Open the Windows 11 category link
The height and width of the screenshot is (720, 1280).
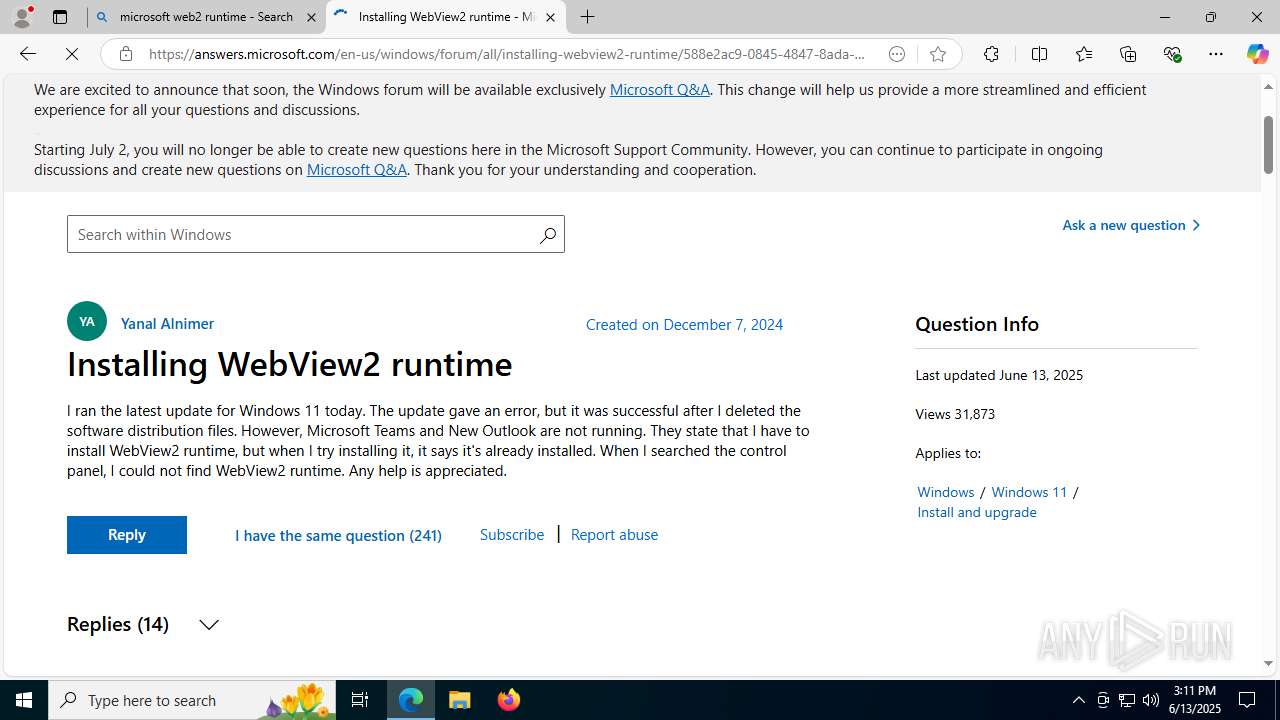tap(1029, 491)
